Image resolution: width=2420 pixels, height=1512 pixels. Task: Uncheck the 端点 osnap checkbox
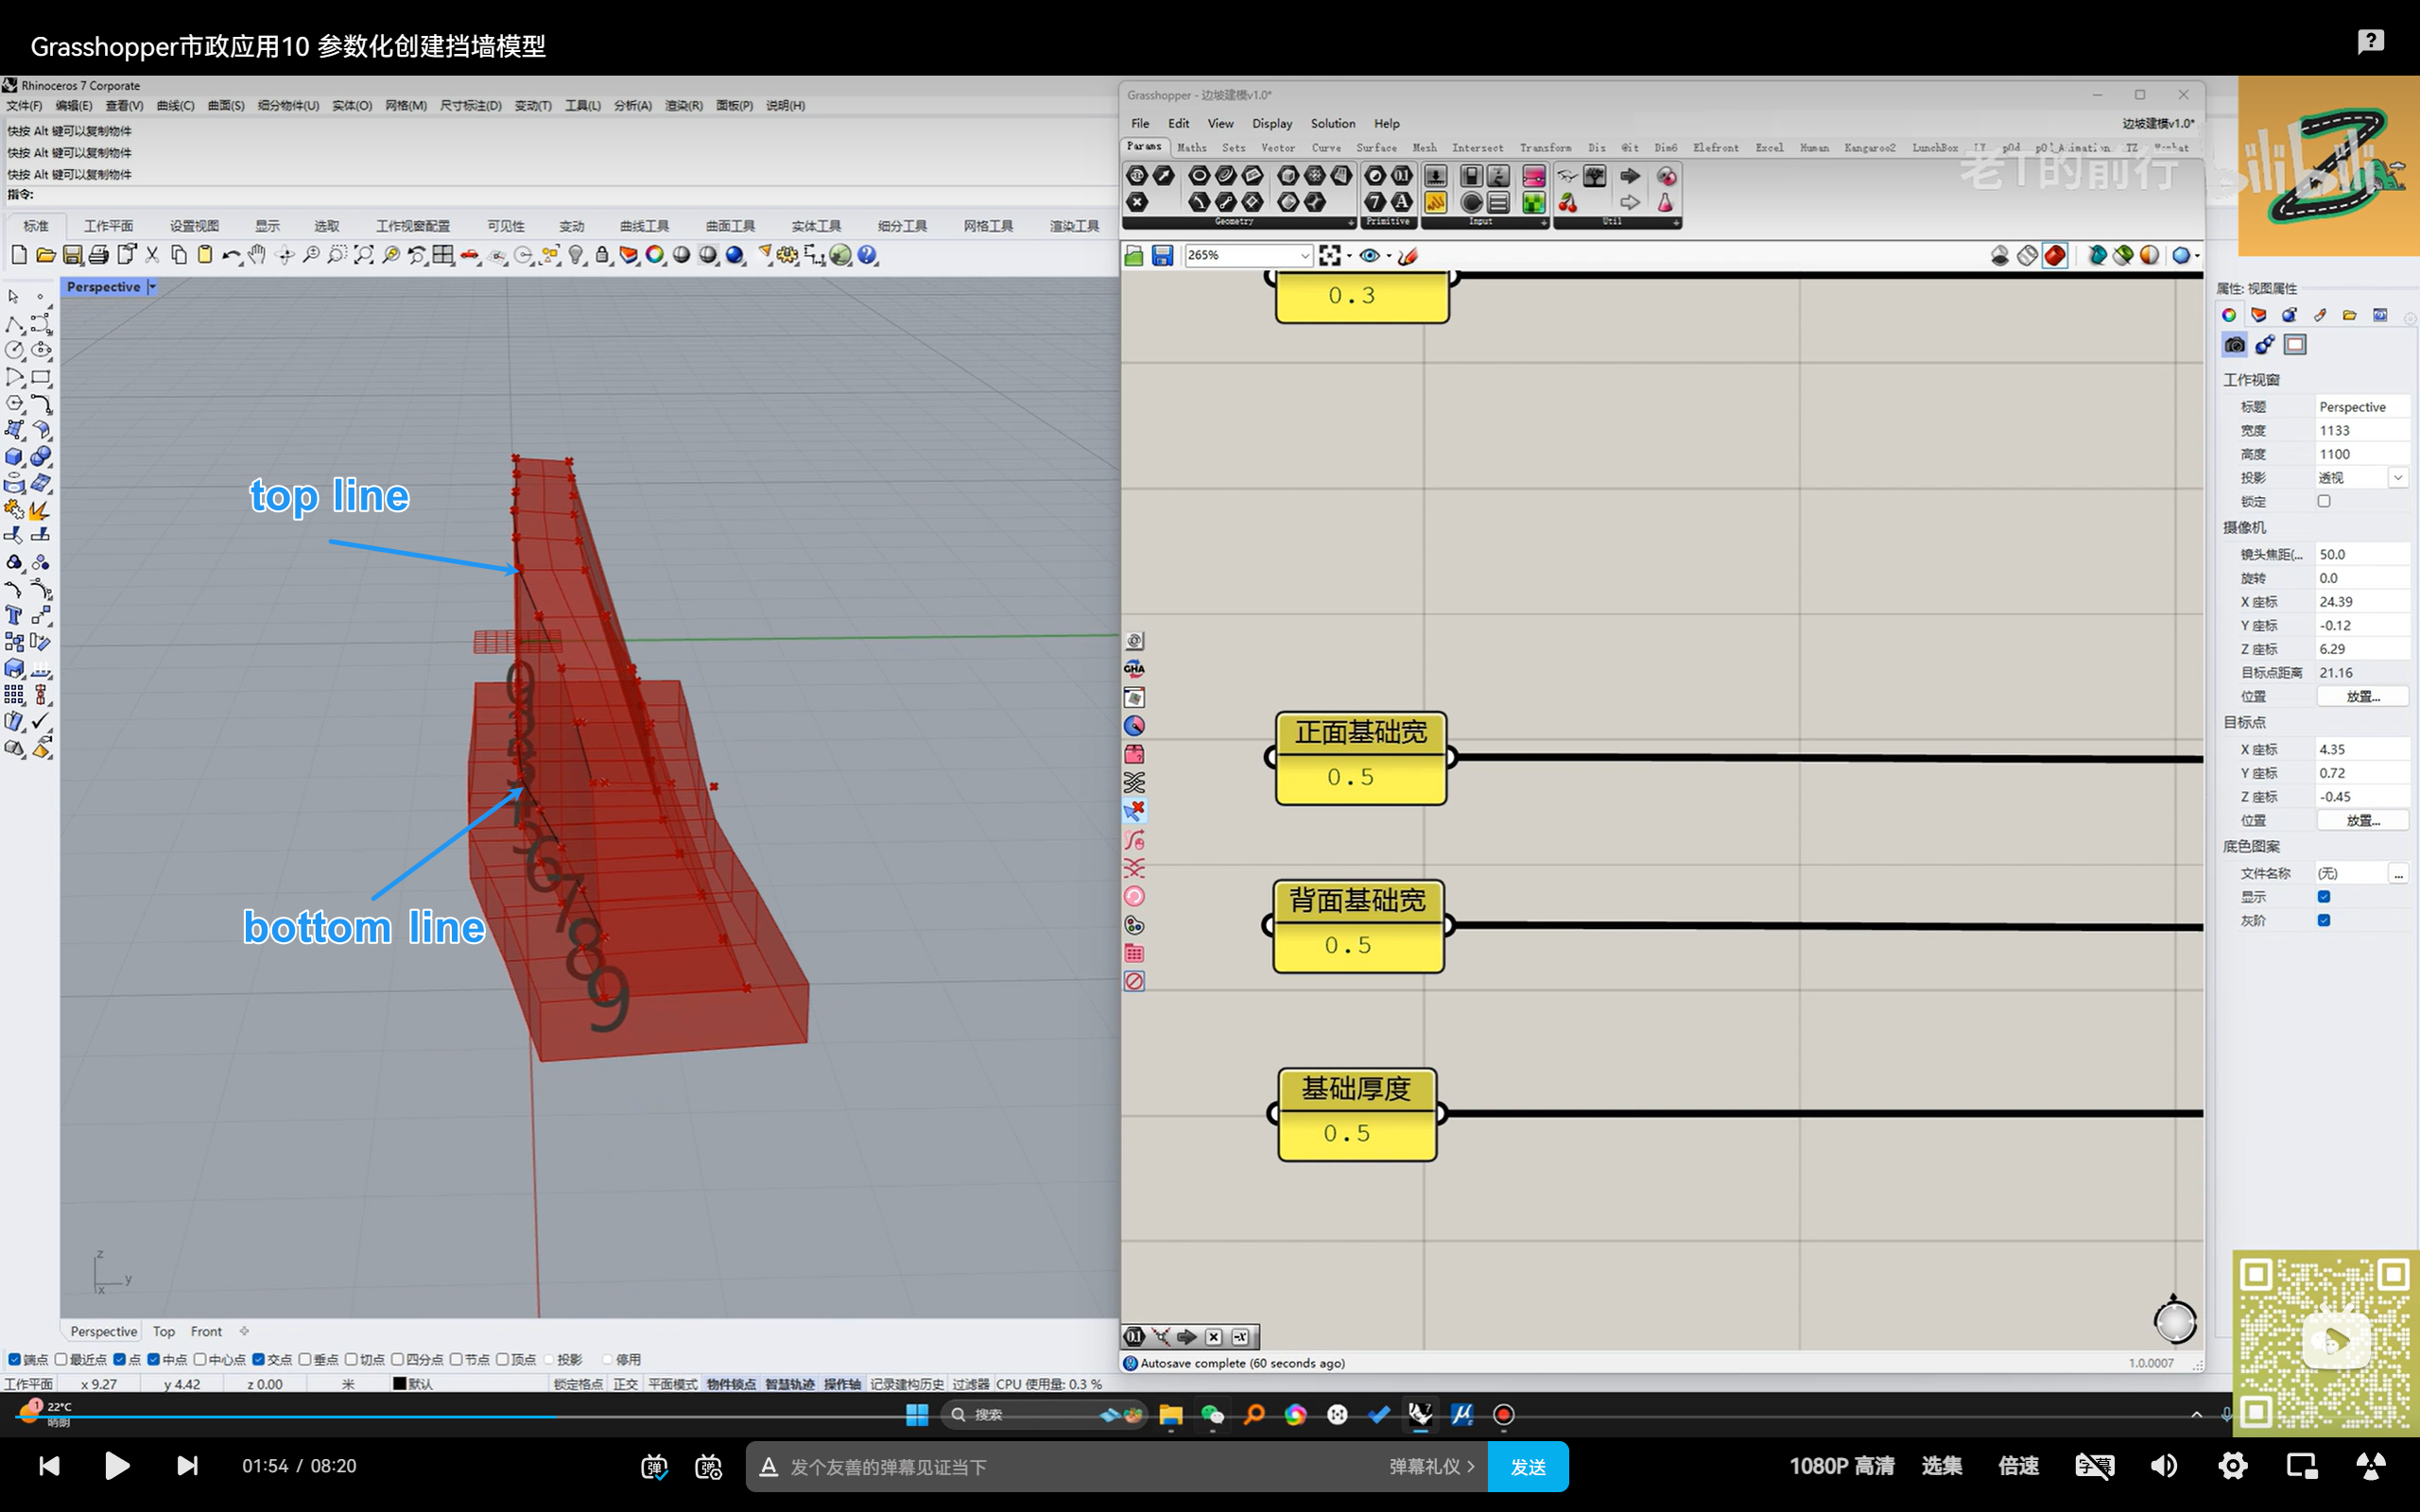click(x=14, y=1359)
